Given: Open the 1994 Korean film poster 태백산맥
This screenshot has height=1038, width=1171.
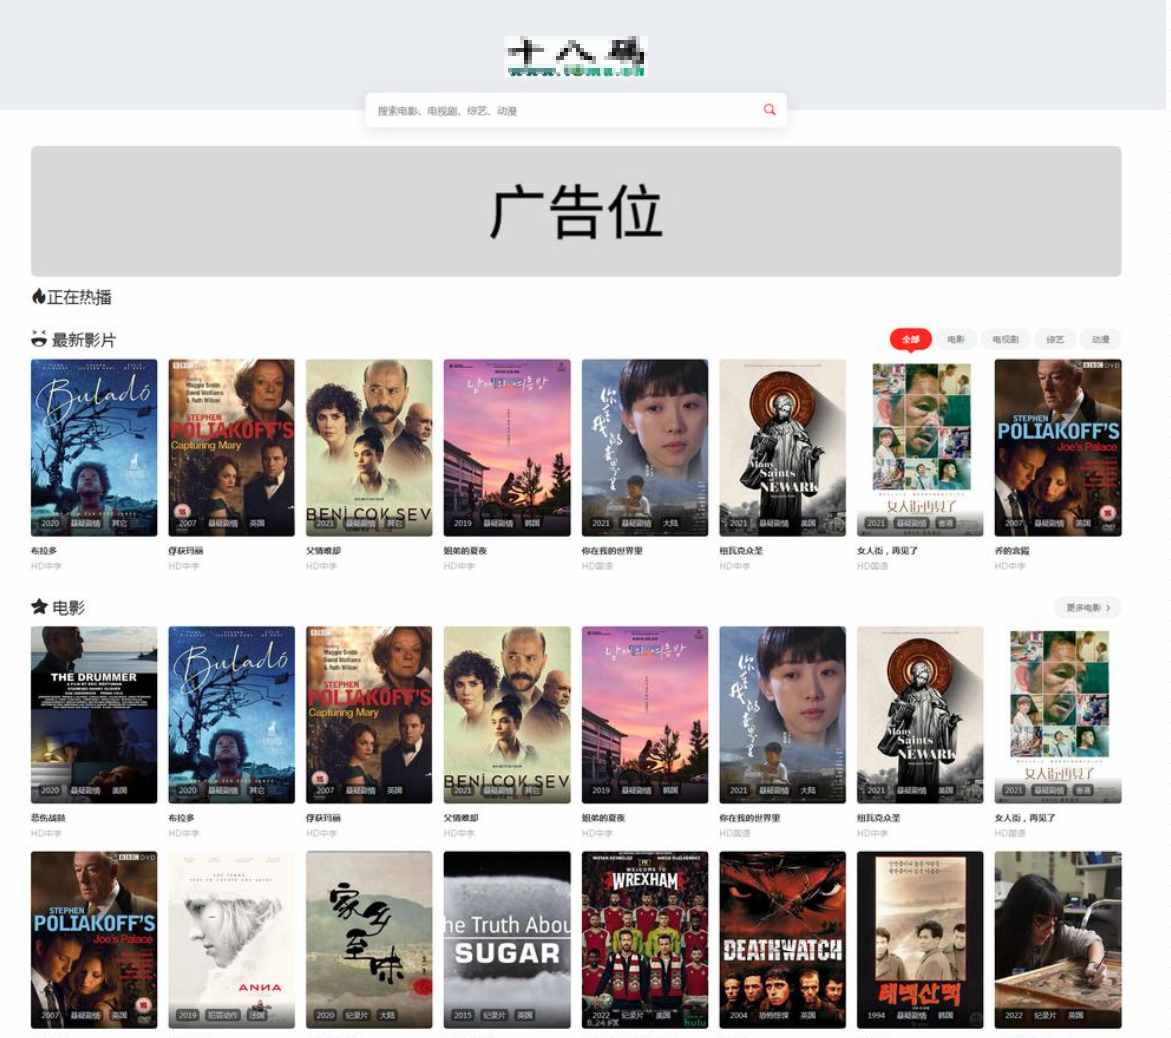Looking at the screenshot, I should [x=920, y=939].
